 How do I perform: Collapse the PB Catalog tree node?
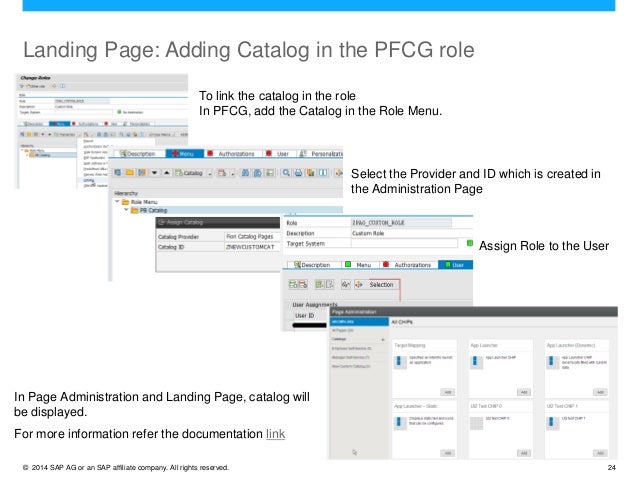pyautogui.click(x=126, y=210)
